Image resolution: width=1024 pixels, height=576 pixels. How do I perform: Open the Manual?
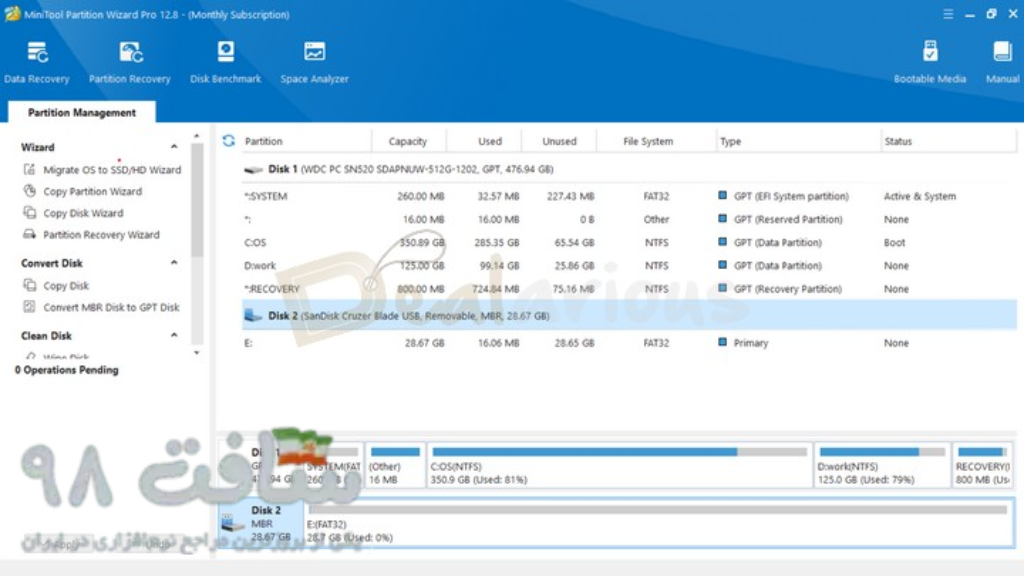click(x=1002, y=63)
